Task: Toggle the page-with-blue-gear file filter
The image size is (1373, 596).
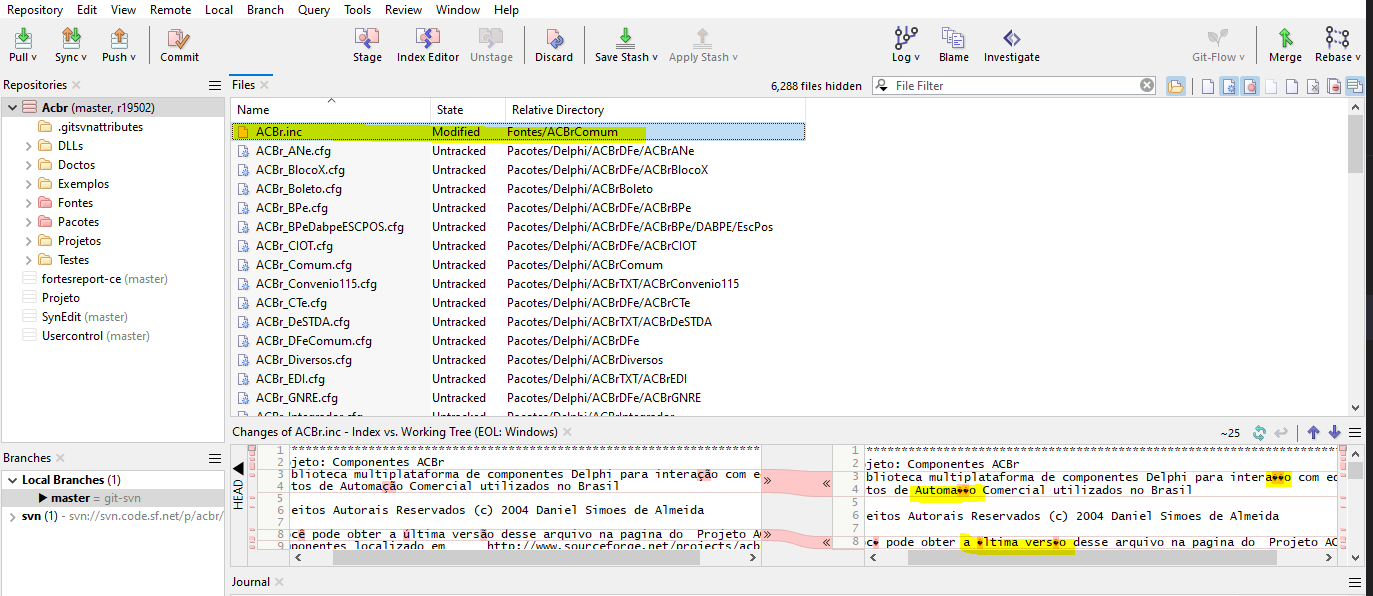Action: (1229, 86)
